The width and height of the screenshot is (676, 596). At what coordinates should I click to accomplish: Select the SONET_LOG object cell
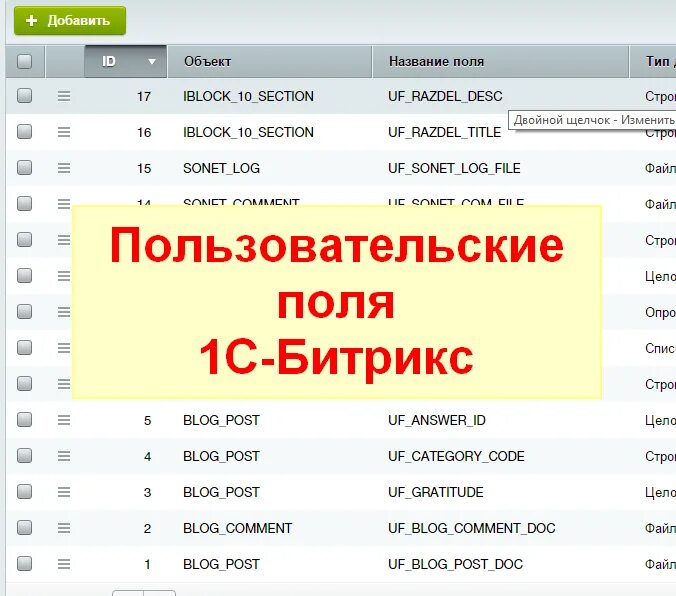pos(222,168)
